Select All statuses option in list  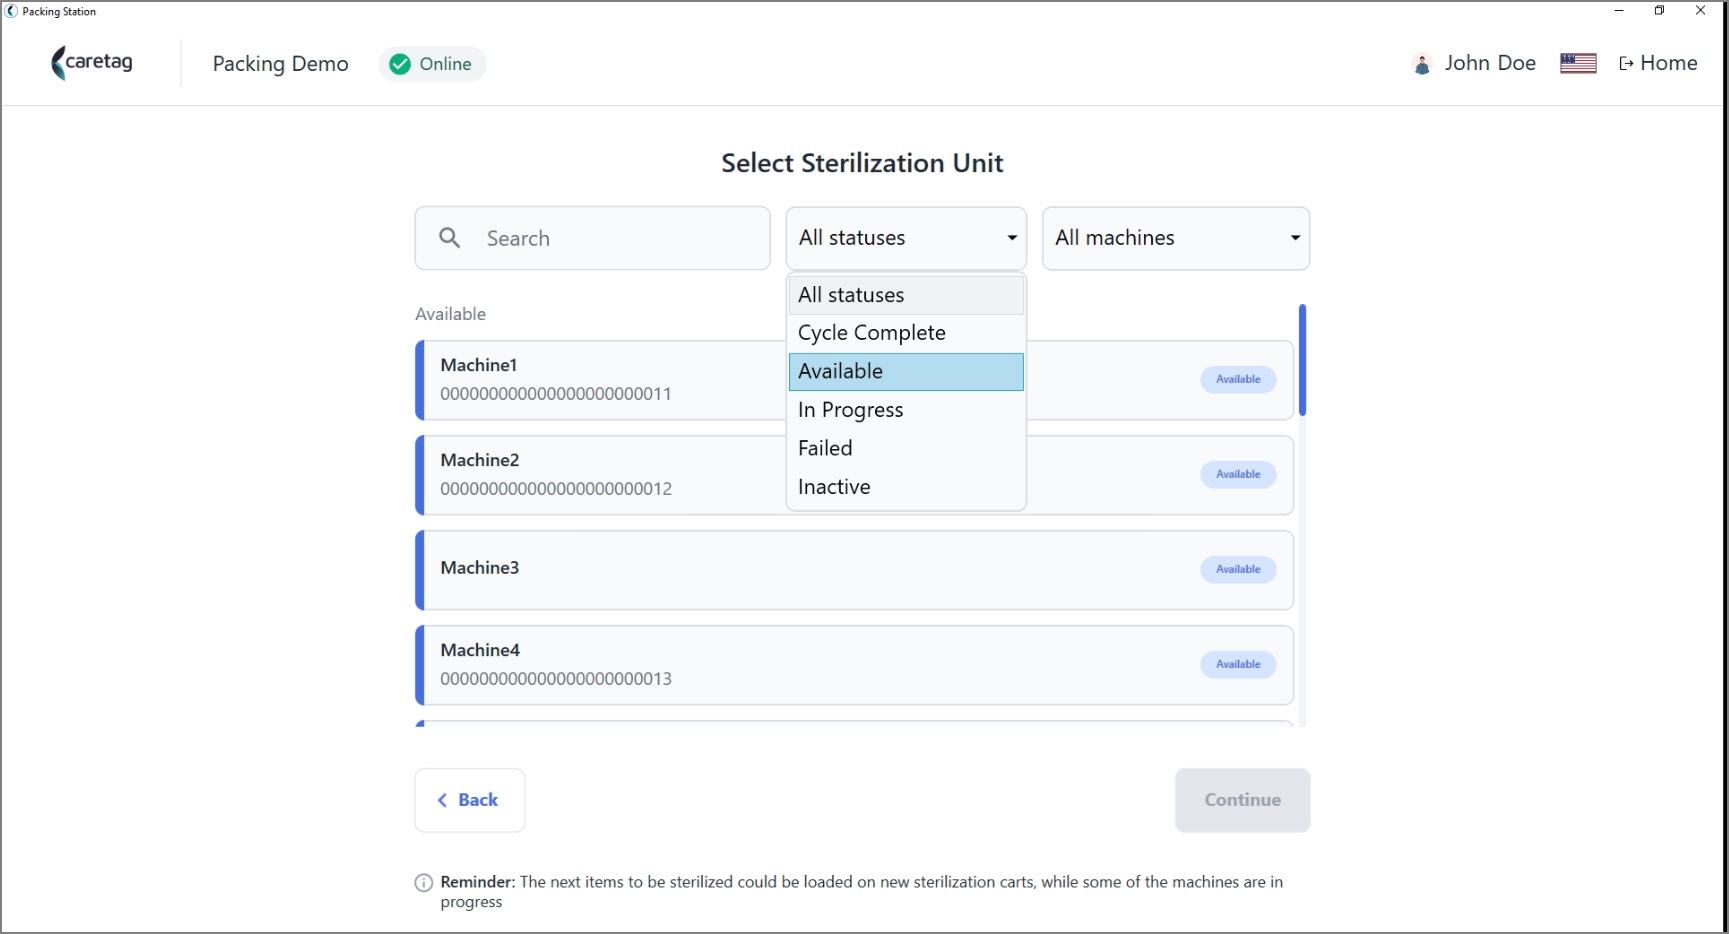click(906, 295)
